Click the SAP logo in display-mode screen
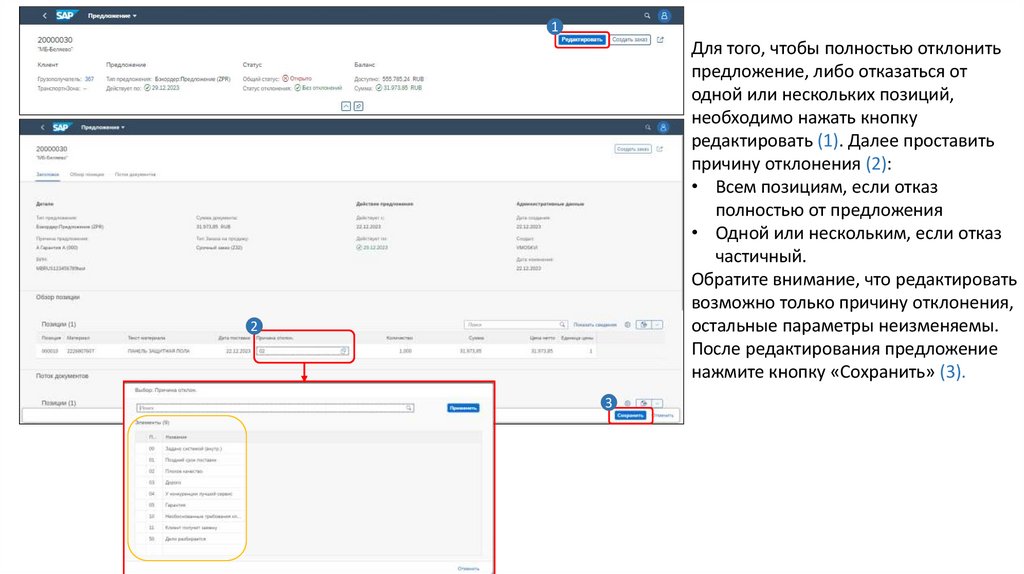The image size is (1024, 574). click(x=66, y=15)
